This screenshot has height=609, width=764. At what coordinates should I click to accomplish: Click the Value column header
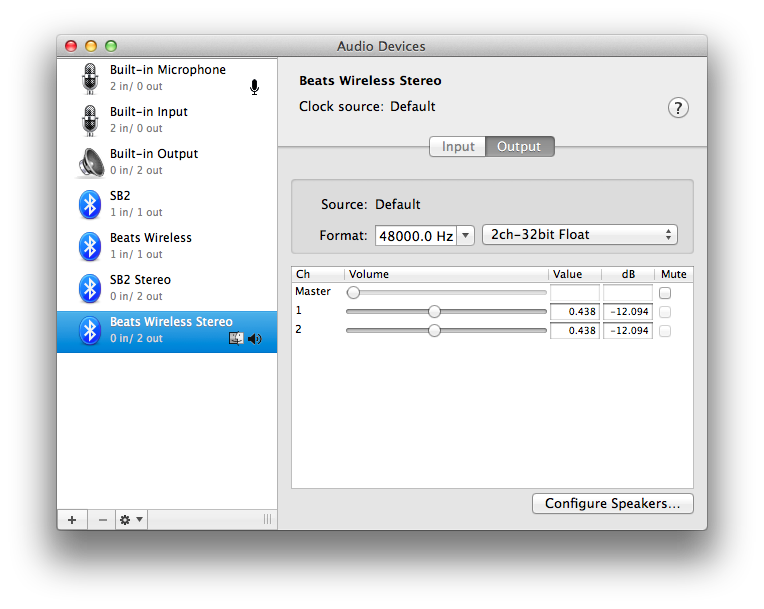[574, 274]
